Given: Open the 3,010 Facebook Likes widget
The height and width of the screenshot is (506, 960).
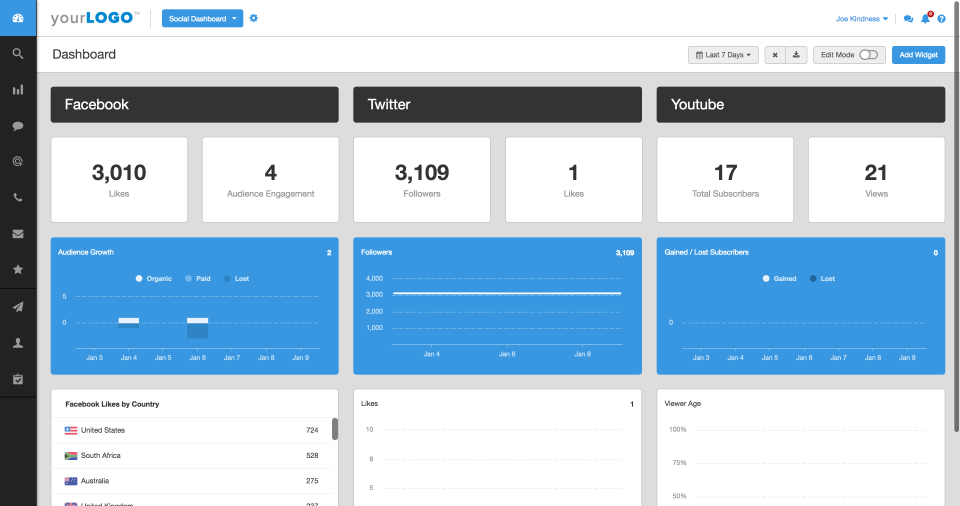Looking at the screenshot, I should 119,179.
